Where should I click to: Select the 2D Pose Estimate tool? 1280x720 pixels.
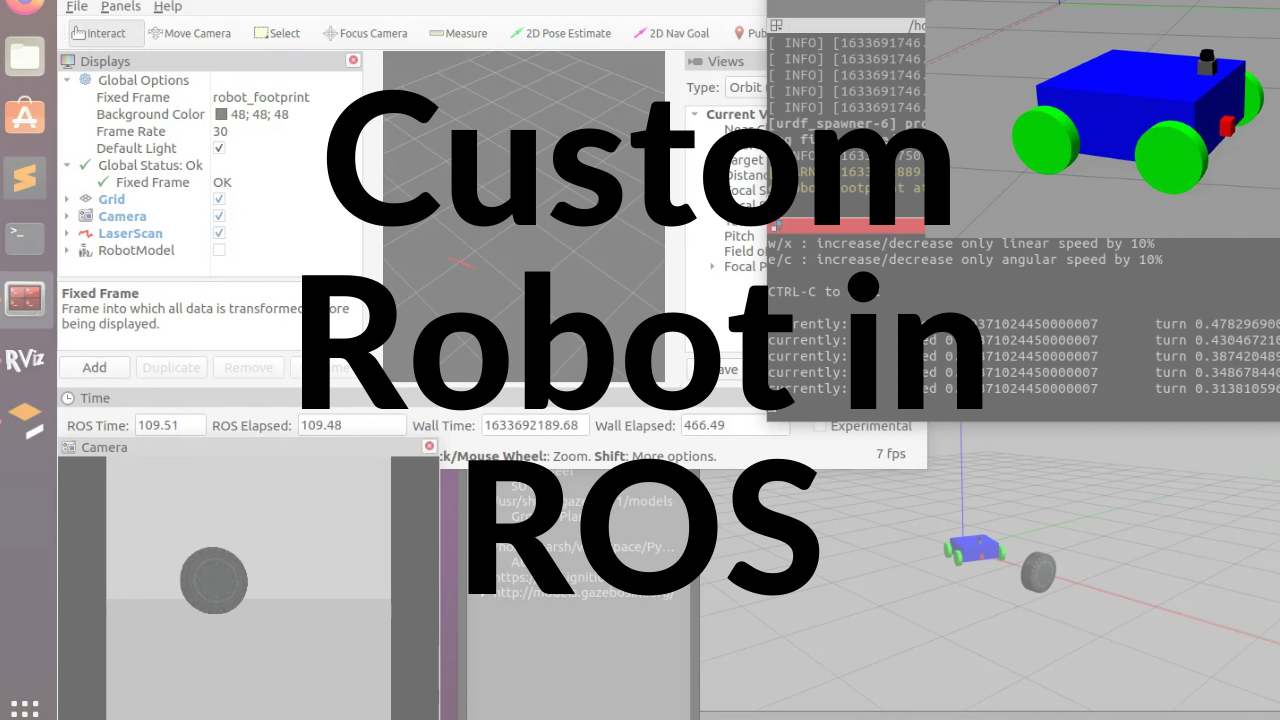coord(560,33)
